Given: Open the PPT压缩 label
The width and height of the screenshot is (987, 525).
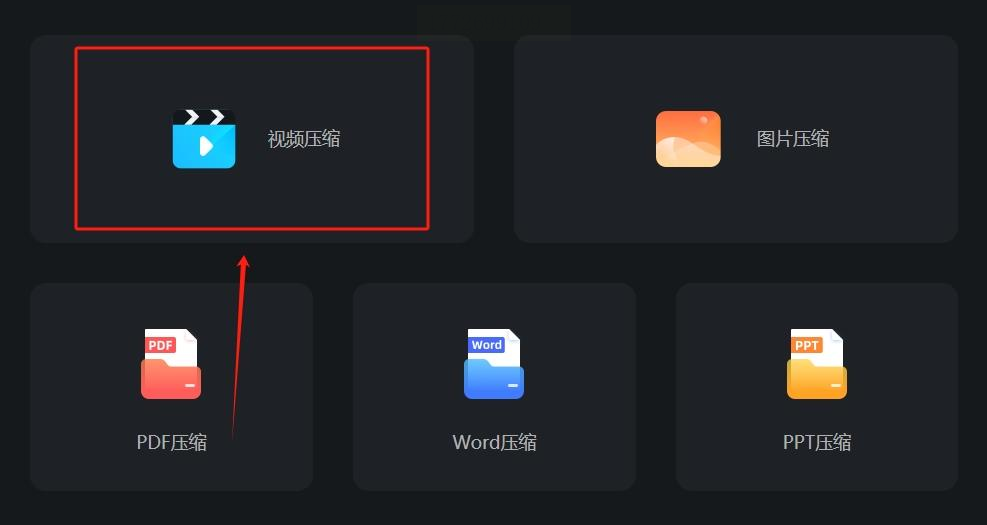Looking at the screenshot, I should pyautogui.click(x=816, y=443).
